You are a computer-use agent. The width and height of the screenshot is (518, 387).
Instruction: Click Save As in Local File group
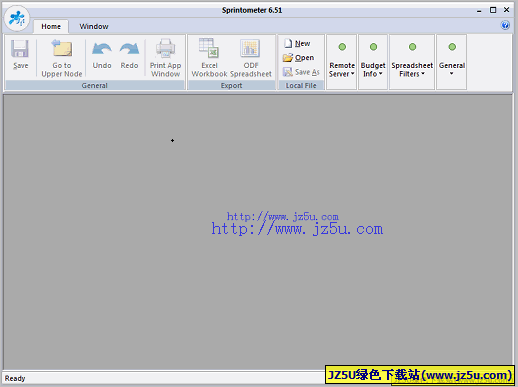pos(301,72)
